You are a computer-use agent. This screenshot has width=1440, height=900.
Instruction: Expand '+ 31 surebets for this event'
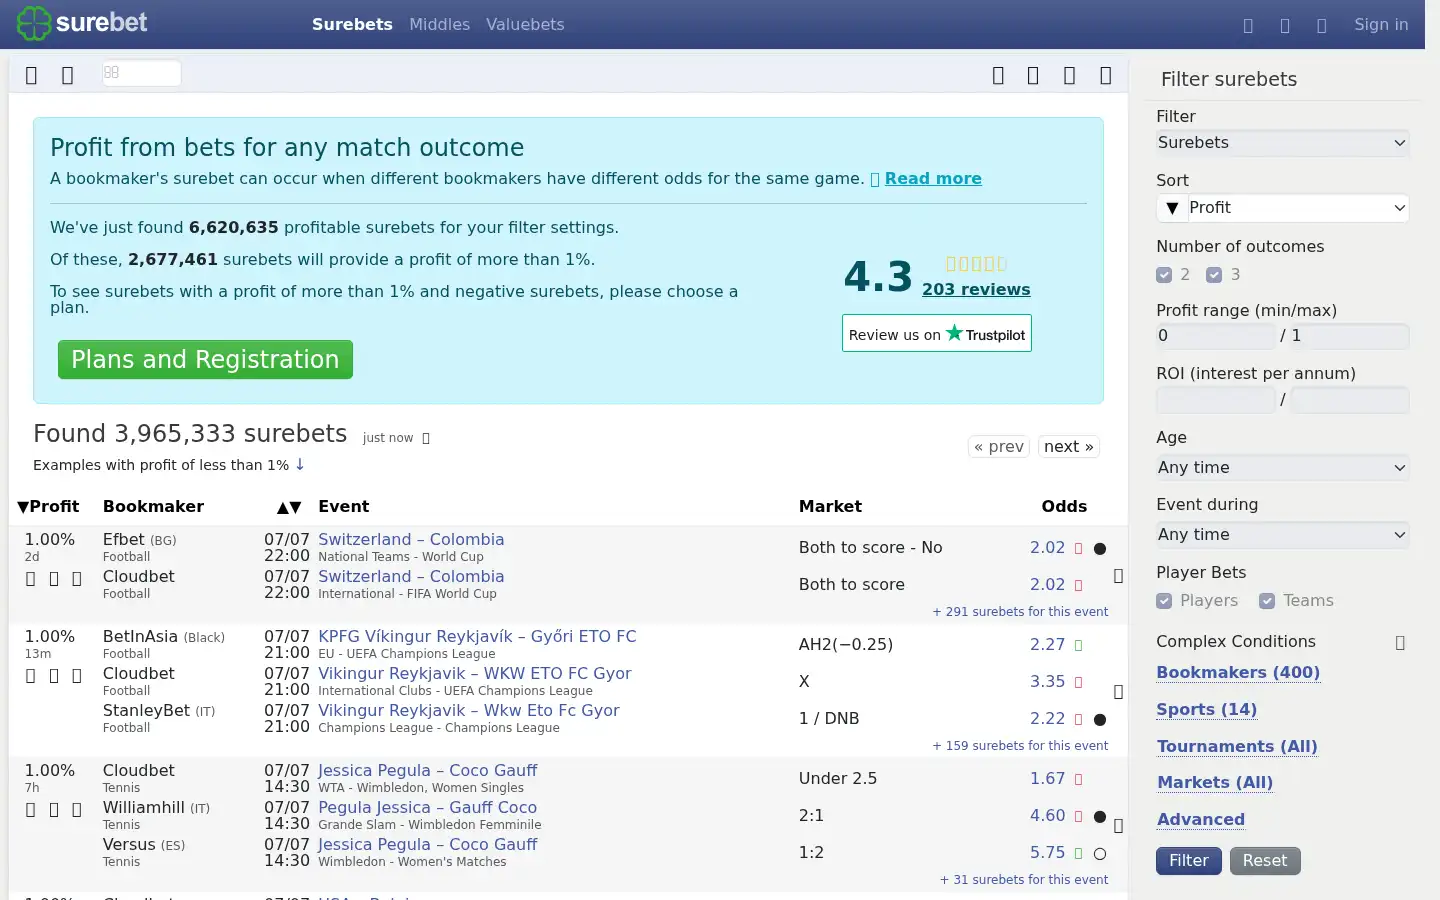(1024, 880)
